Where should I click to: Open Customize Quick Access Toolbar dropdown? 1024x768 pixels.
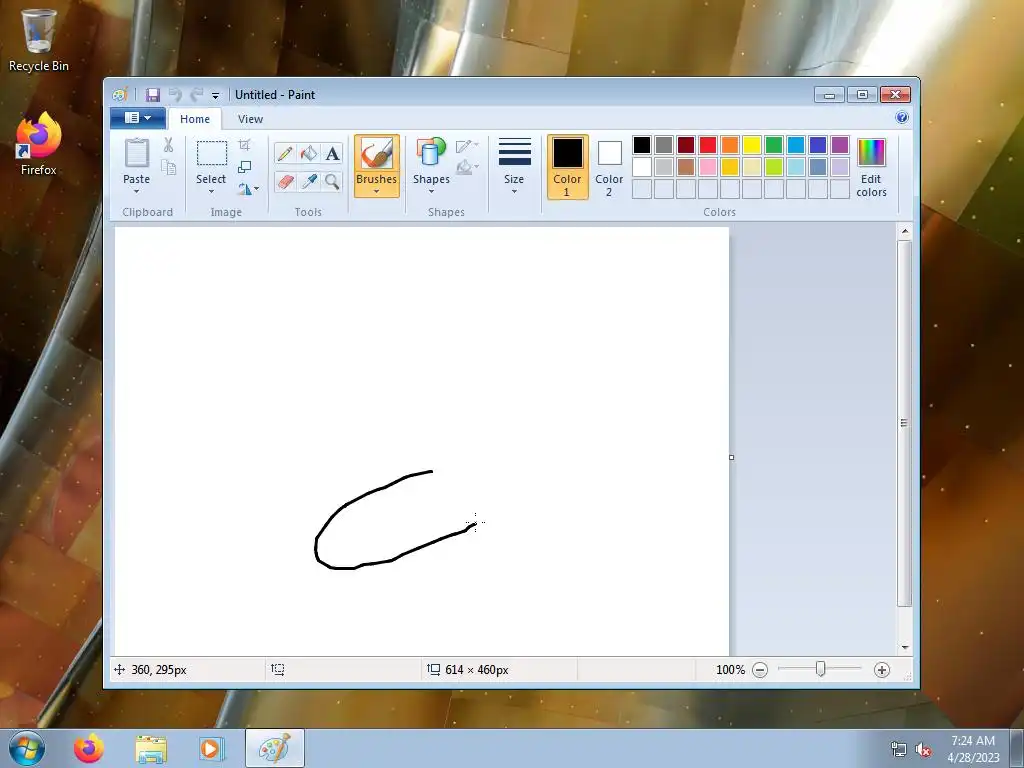tap(216, 96)
